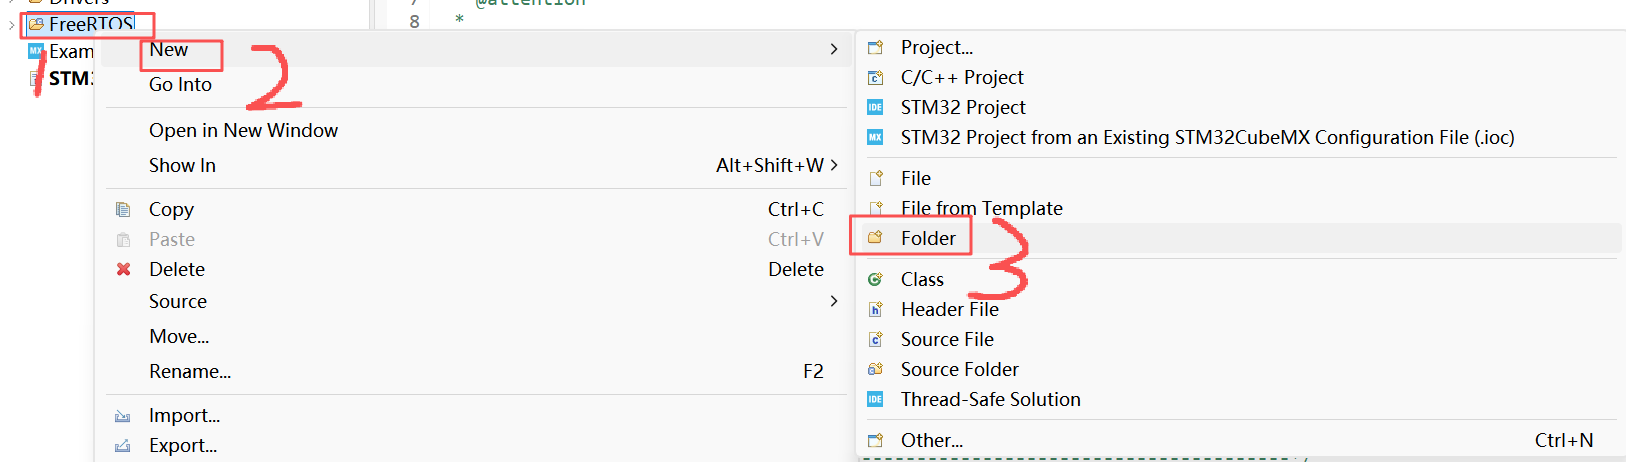Click the Copy icon in context menu
1626x462 pixels.
(x=123, y=209)
